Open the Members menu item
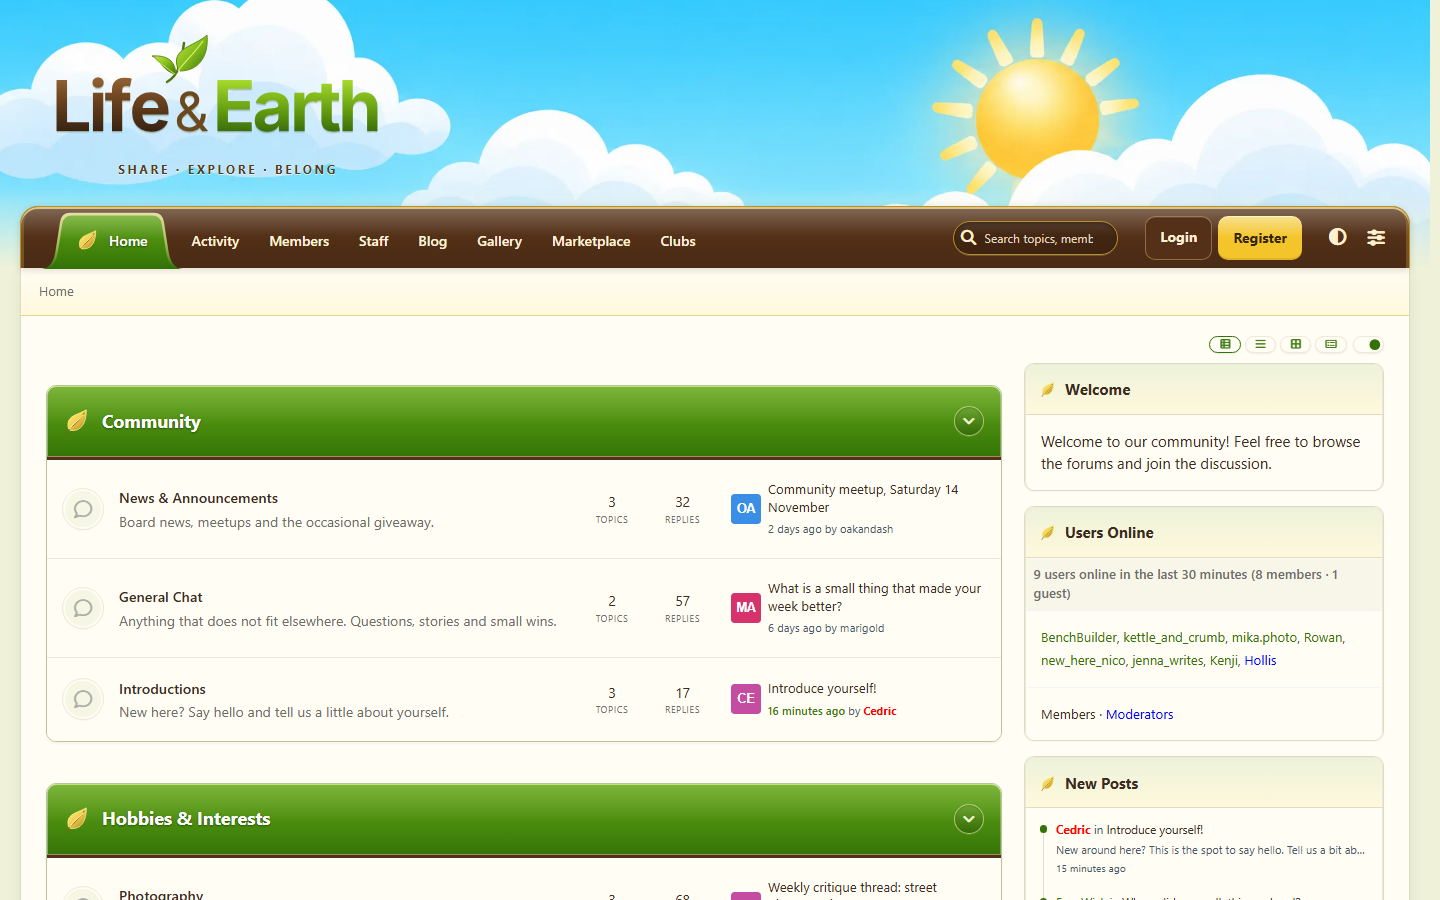The width and height of the screenshot is (1440, 900). click(299, 241)
